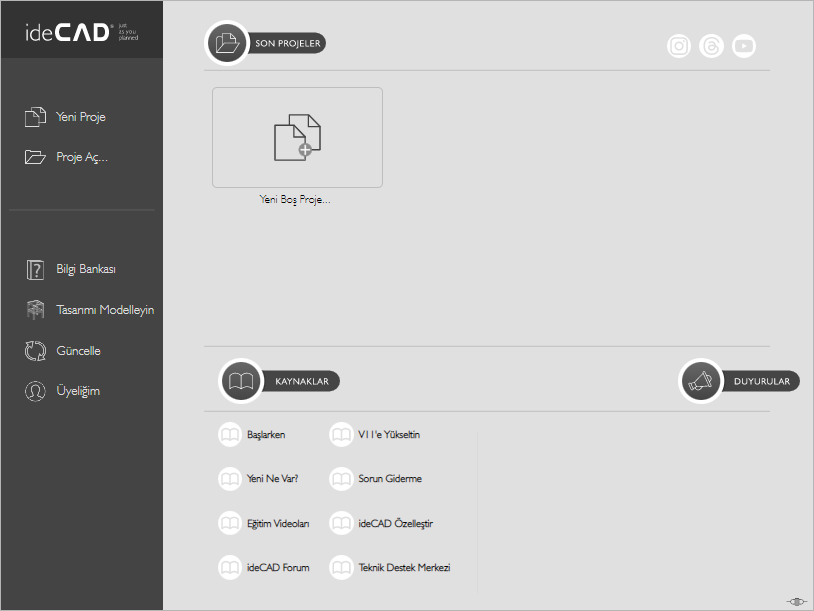
Task: Open Üyeliğim in the sidebar
Action: click(x=78, y=391)
